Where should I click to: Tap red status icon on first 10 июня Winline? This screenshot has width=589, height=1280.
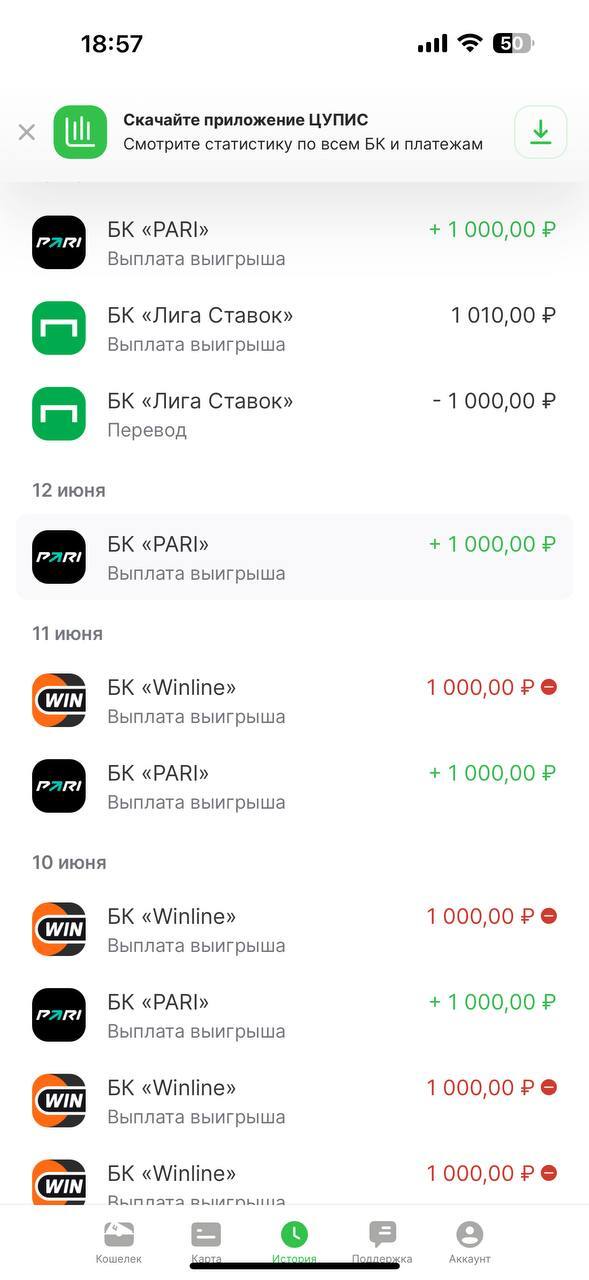(549, 916)
